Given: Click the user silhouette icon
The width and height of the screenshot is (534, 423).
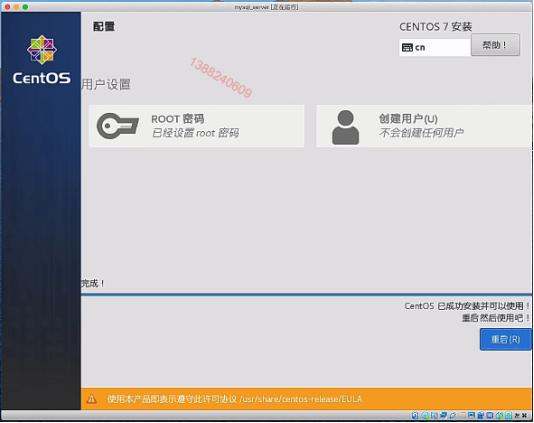Looking at the screenshot, I should [345, 127].
